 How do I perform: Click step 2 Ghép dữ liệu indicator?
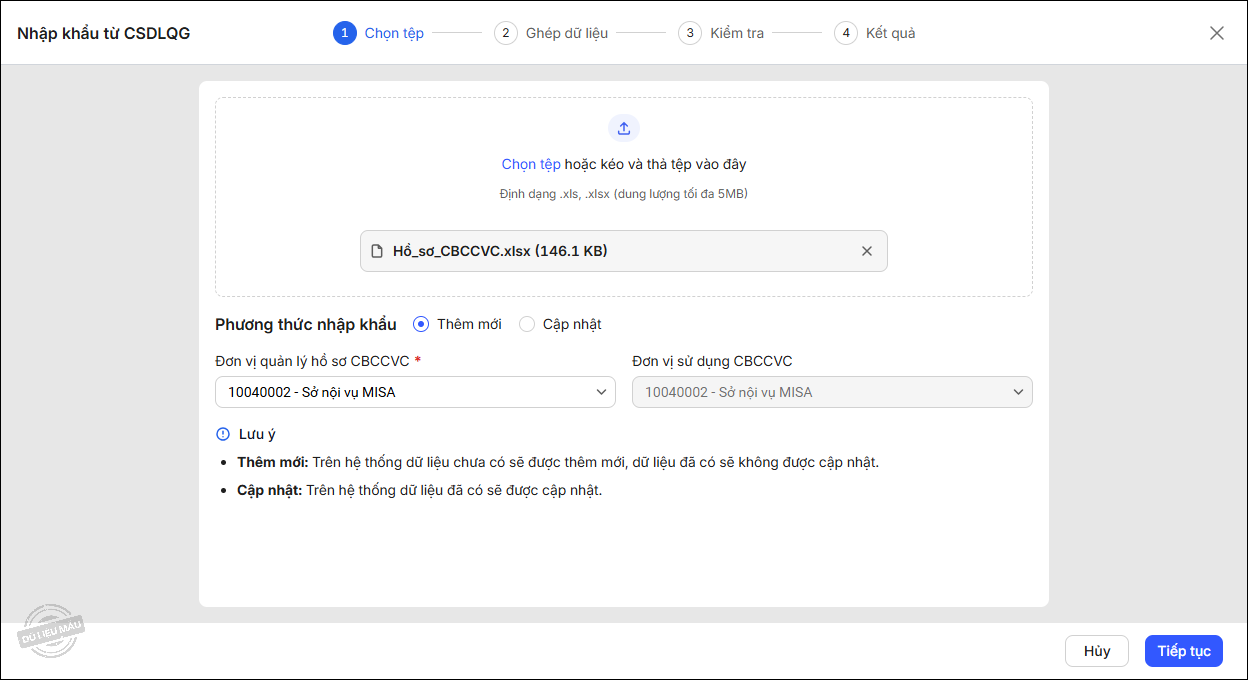506,32
